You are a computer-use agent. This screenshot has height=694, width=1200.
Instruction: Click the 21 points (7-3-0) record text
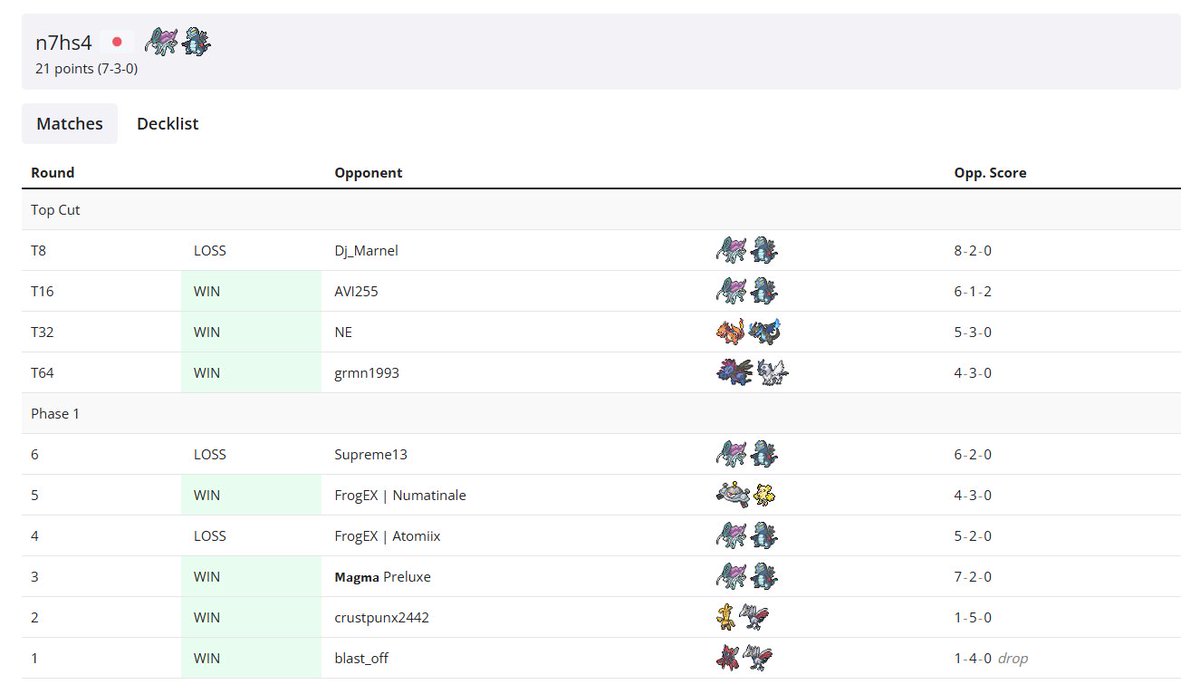tap(86, 69)
